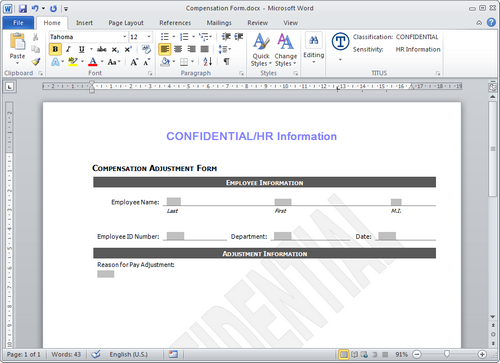Toggle Align Text Right
The image size is (500, 363).
pyautogui.click(x=191, y=49)
